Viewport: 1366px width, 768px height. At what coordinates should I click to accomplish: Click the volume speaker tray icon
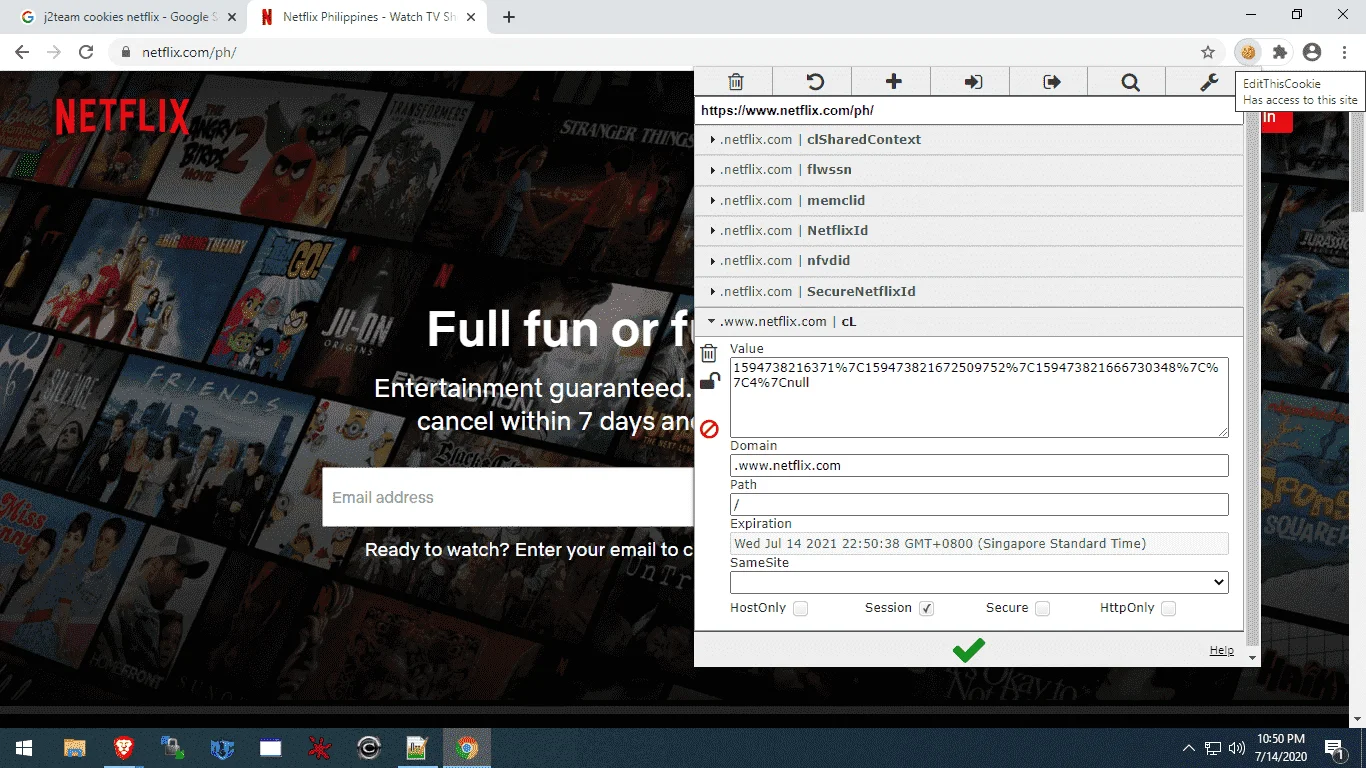[x=1236, y=748]
